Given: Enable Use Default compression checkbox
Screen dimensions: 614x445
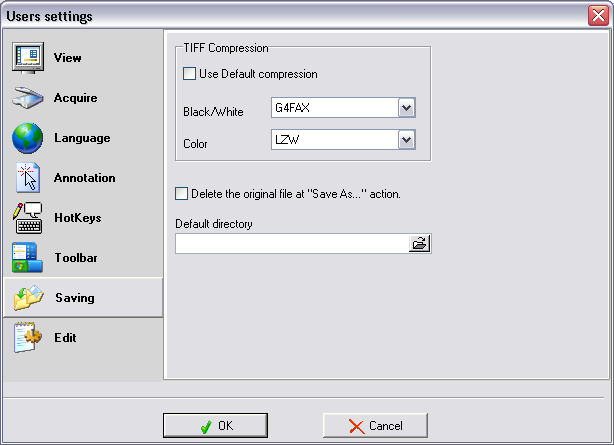Looking at the screenshot, I should point(190,74).
